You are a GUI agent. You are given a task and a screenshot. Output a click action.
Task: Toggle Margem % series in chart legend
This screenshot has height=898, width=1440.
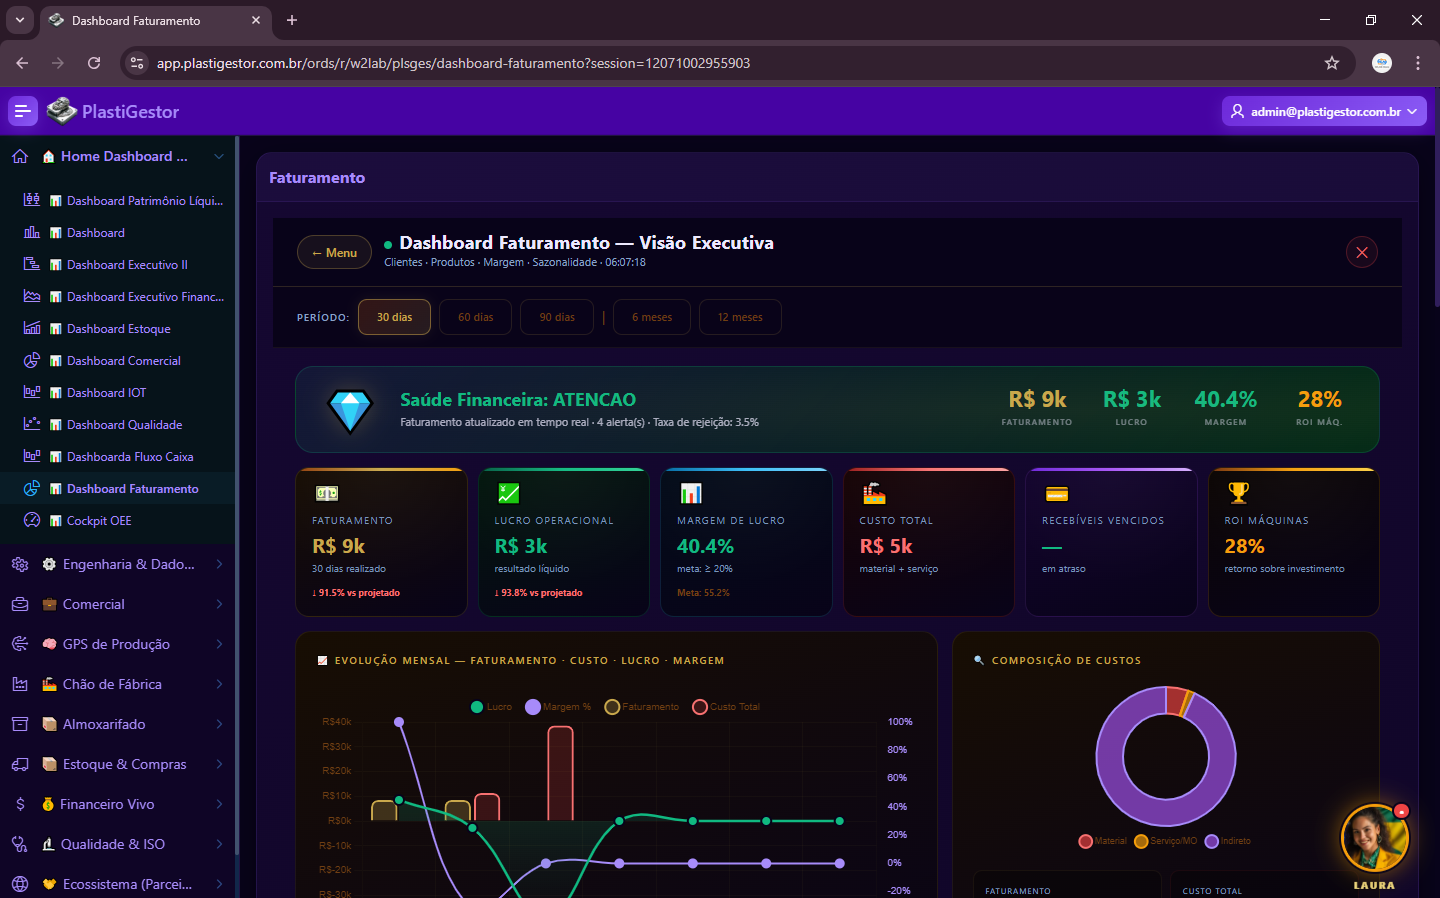point(558,707)
